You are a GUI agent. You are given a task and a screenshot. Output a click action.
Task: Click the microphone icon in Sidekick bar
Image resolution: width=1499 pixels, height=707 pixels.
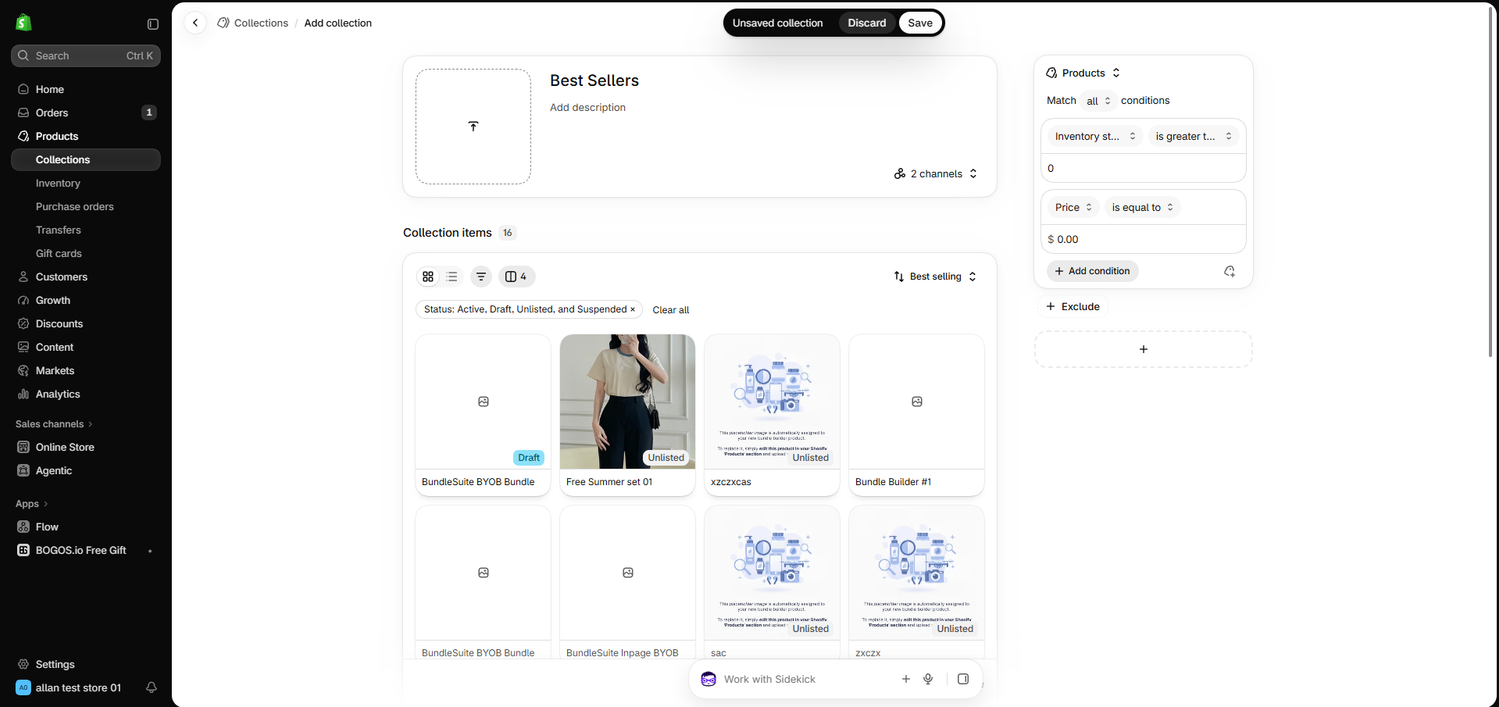click(x=928, y=679)
